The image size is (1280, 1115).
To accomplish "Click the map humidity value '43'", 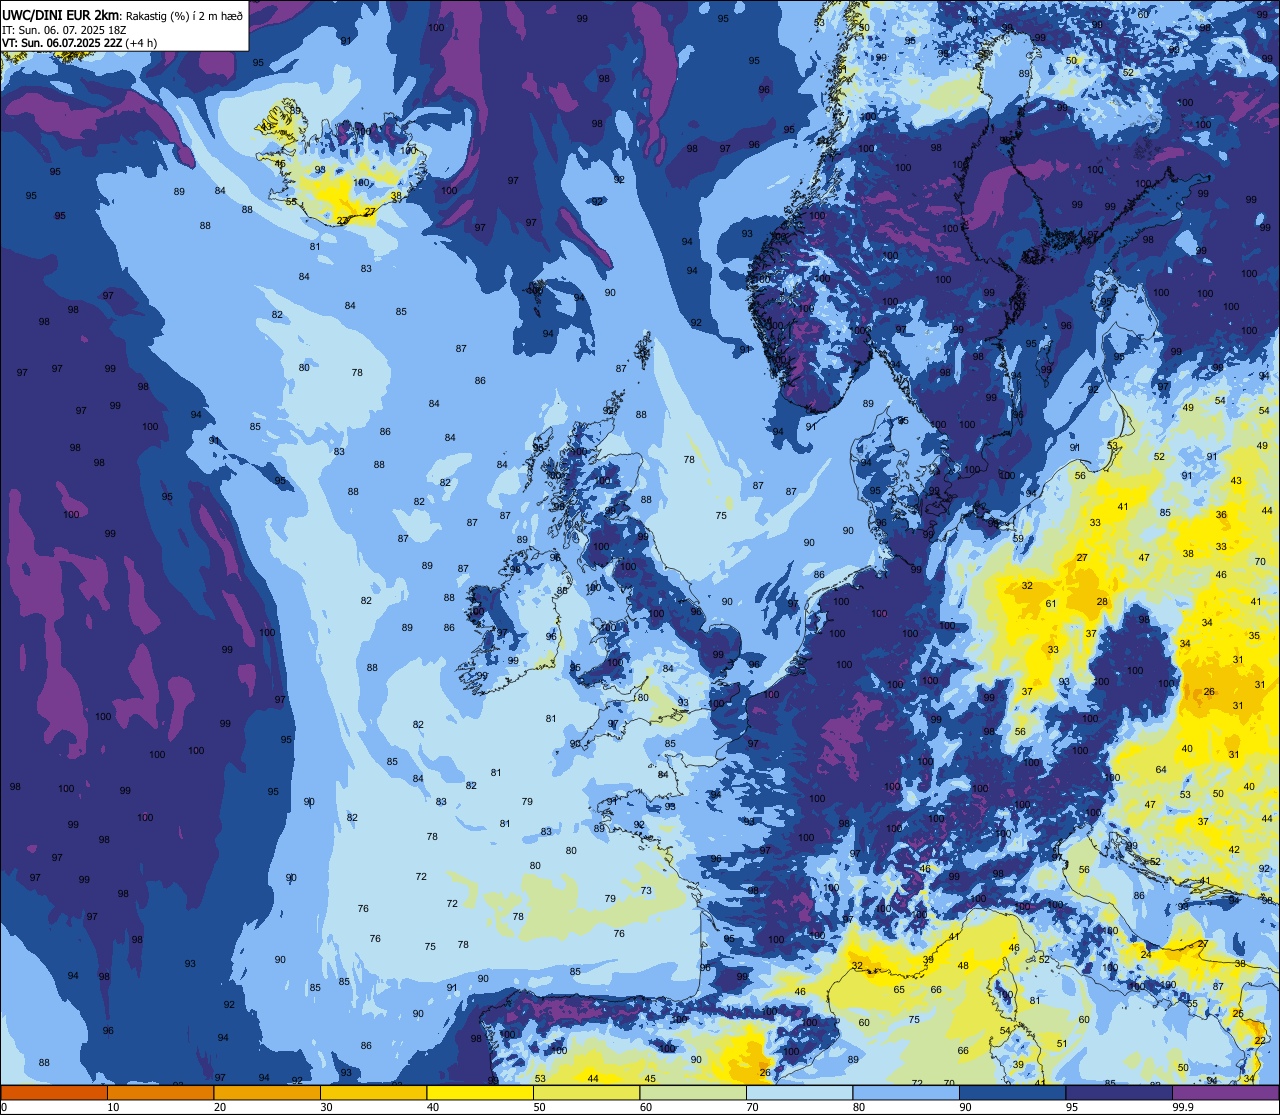I will (1237, 481).
